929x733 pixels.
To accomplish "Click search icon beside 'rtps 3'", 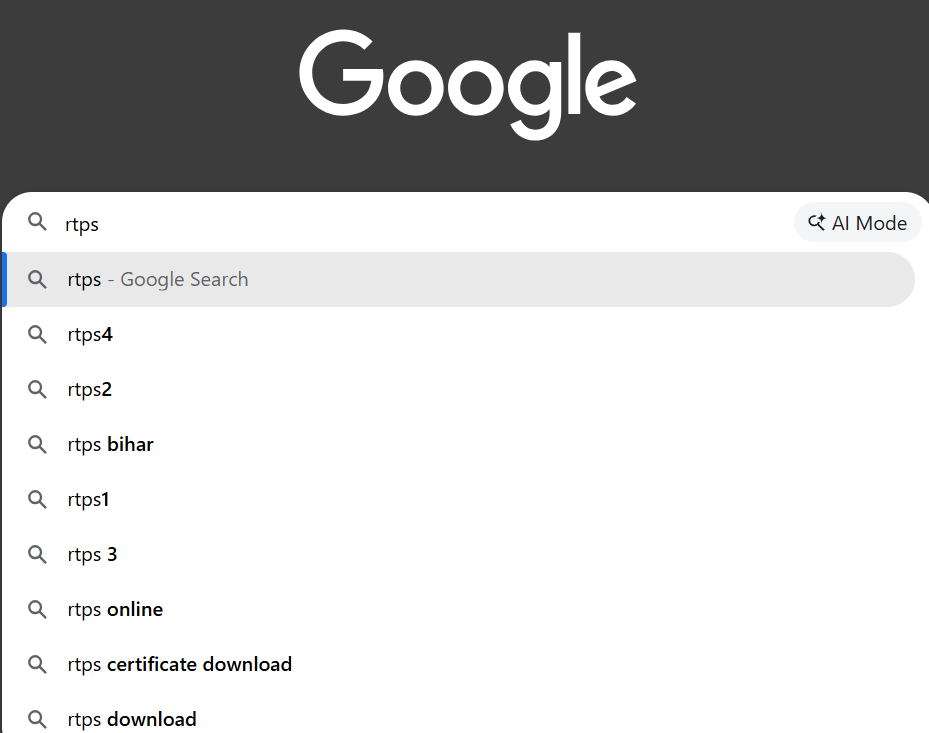I will pyautogui.click(x=37, y=555).
